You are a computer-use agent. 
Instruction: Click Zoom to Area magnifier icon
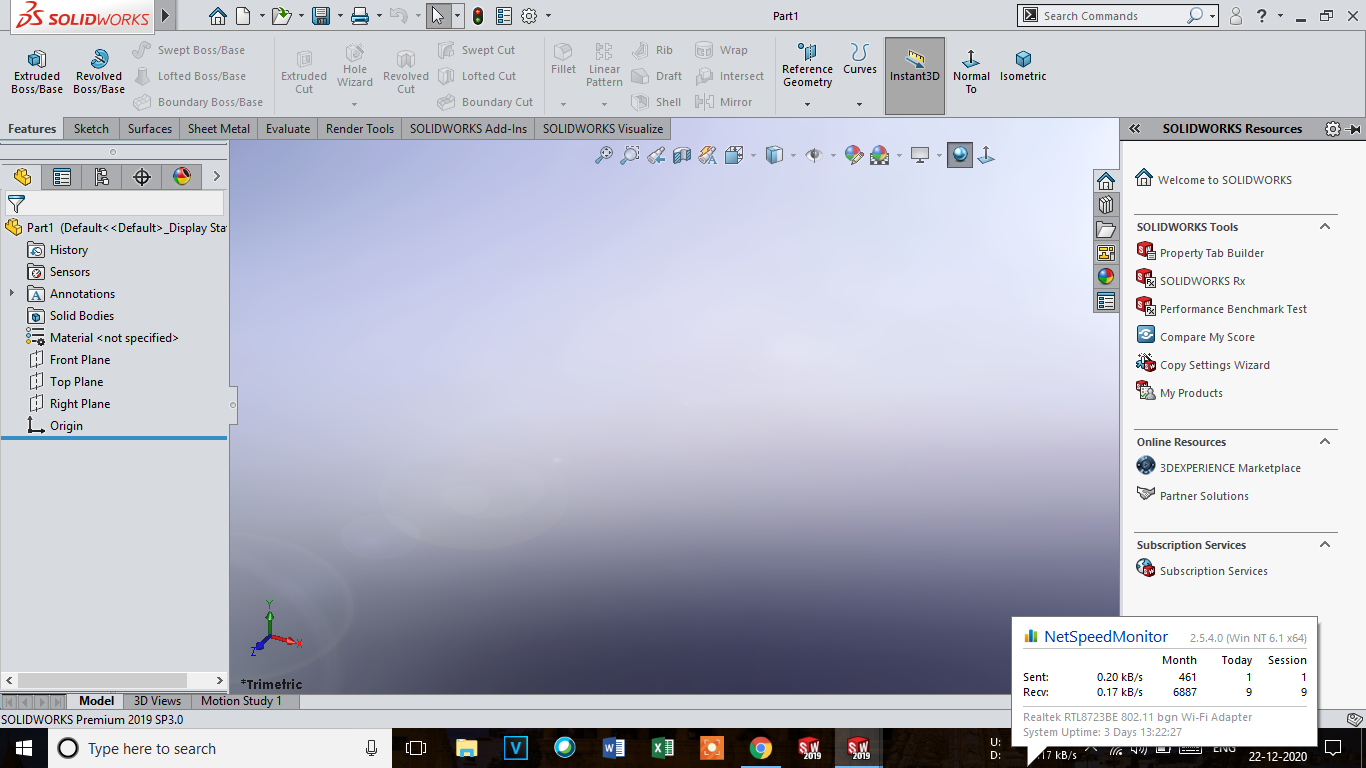click(630, 155)
